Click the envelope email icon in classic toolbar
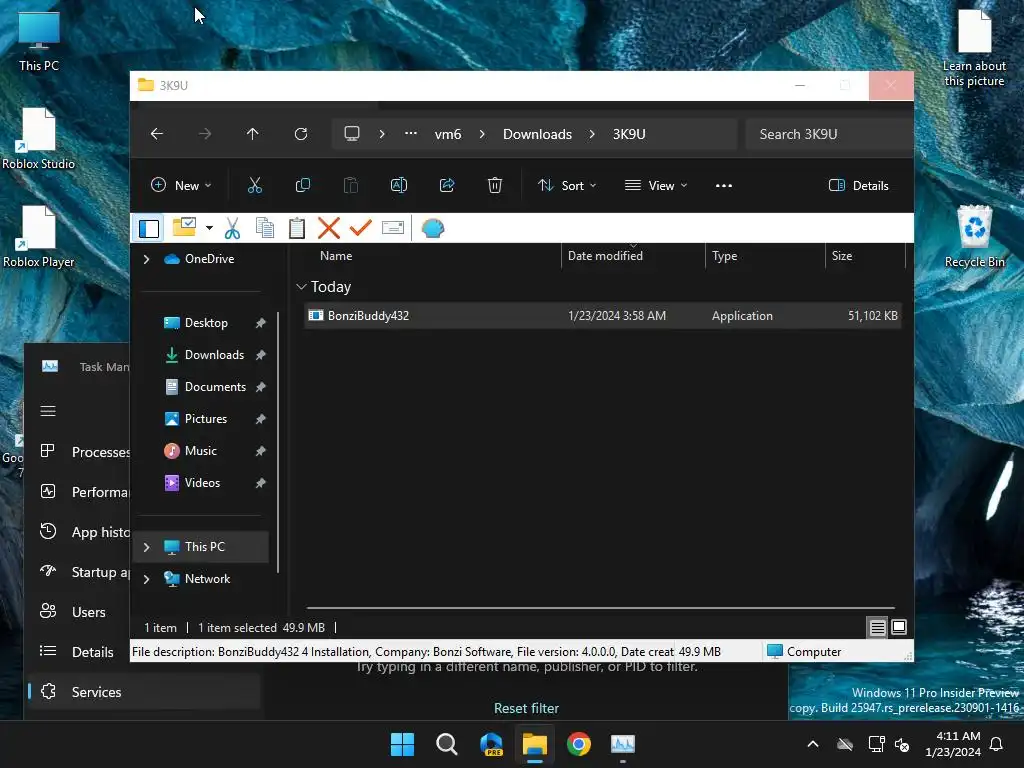Screen dimensions: 1024x768 click(x=392, y=228)
